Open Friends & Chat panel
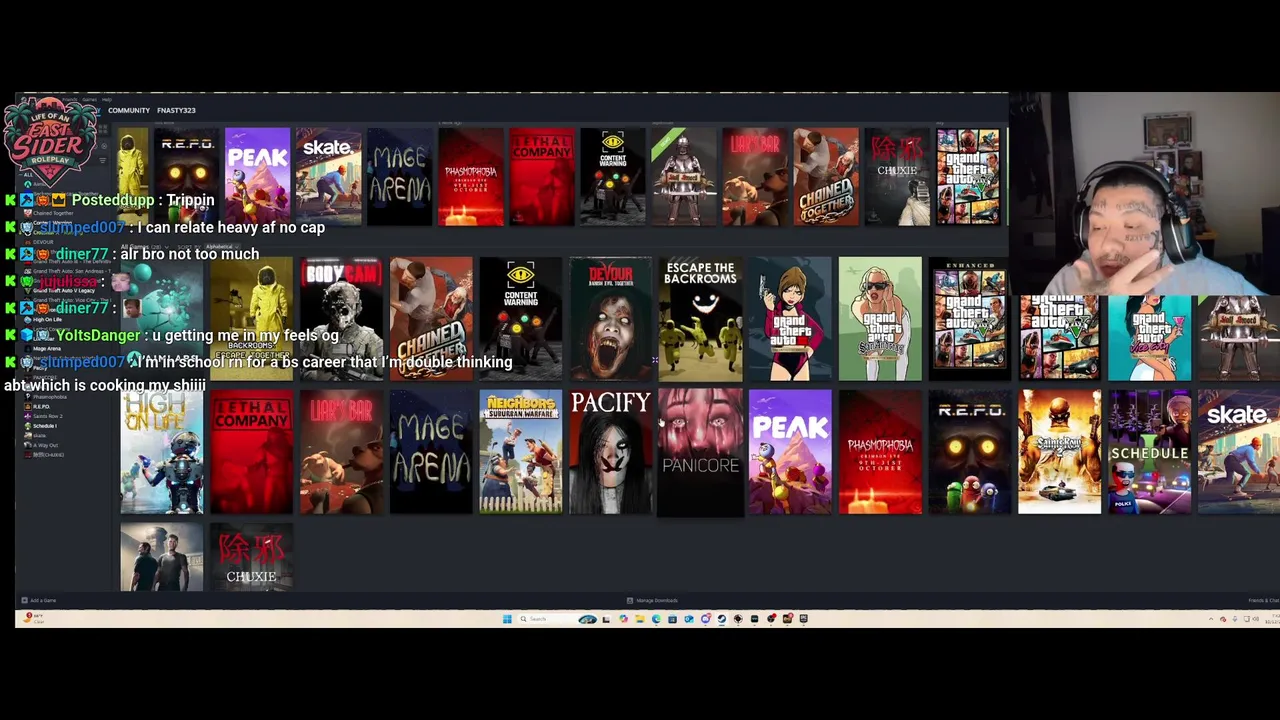1280x720 pixels. [x=1263, y=600]
